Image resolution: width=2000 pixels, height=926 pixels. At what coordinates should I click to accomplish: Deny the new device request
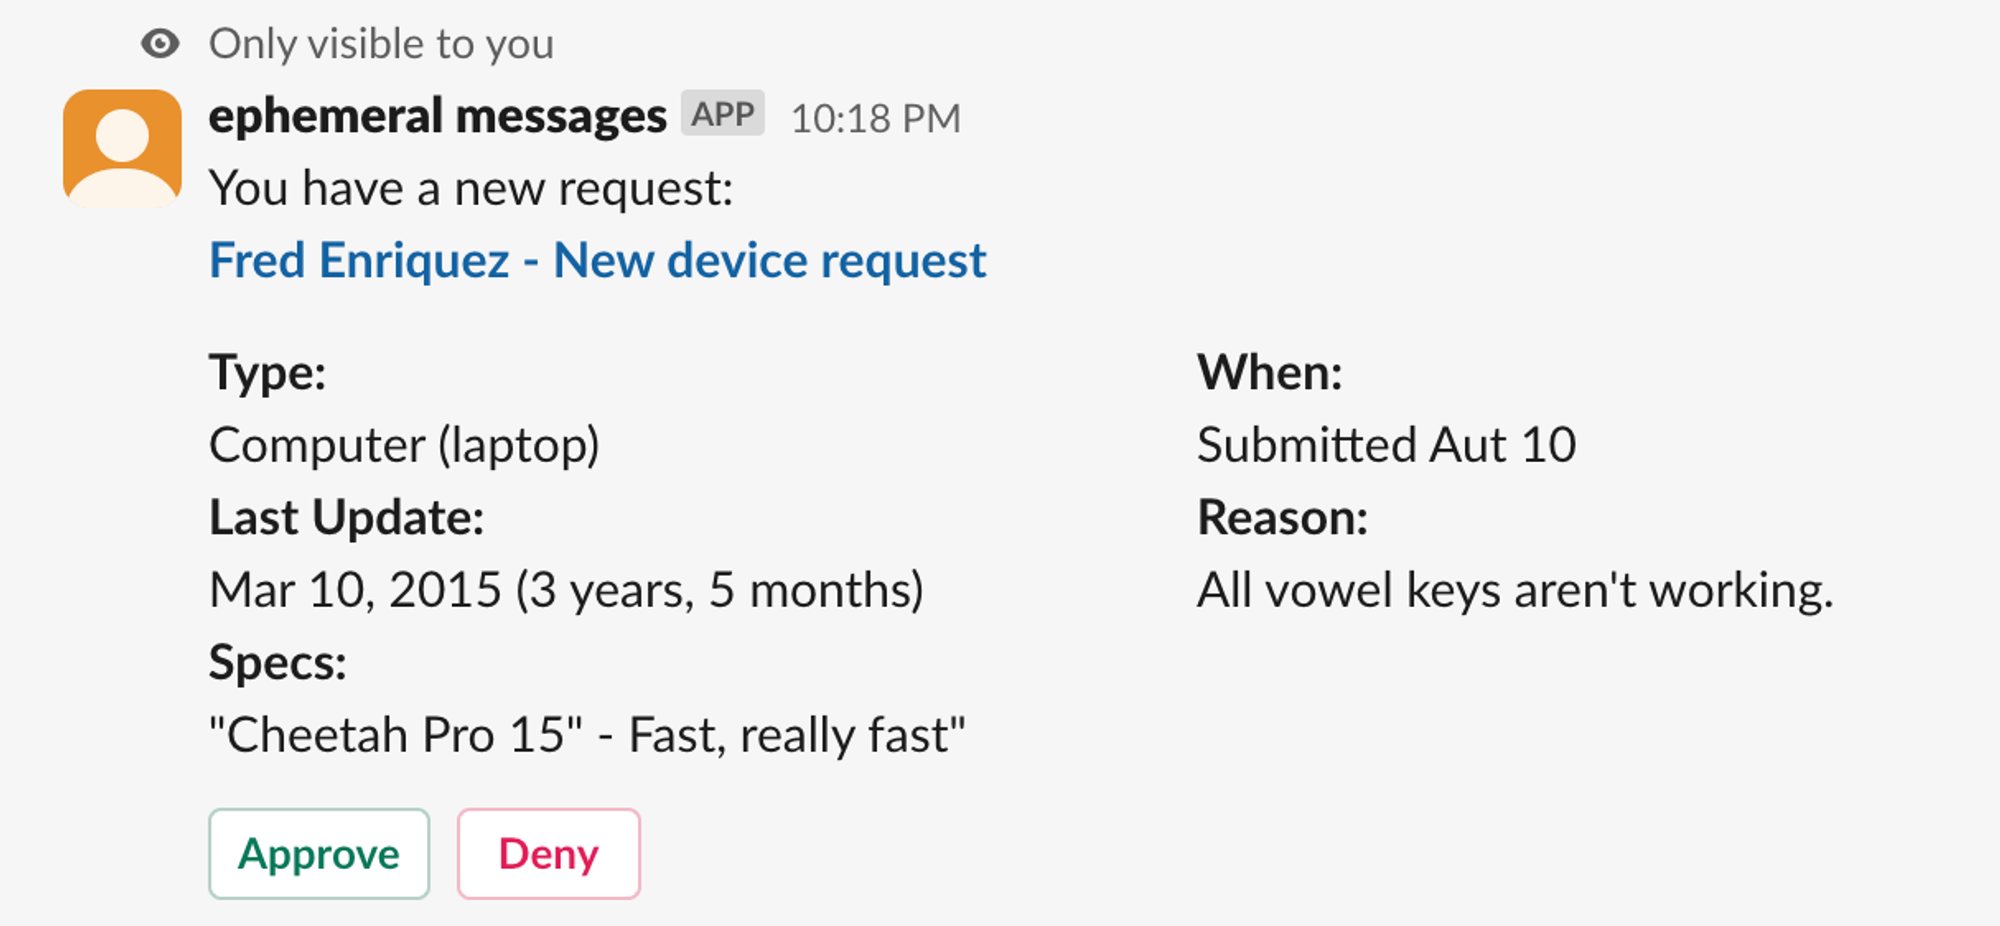tap(548, 853)
